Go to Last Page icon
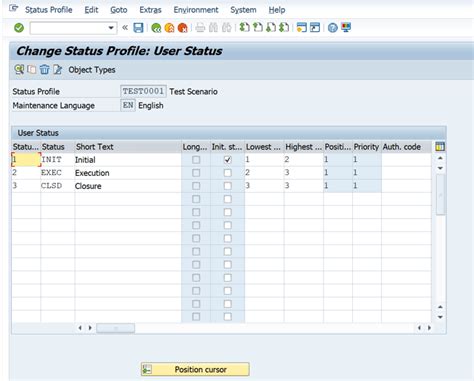 284,27
